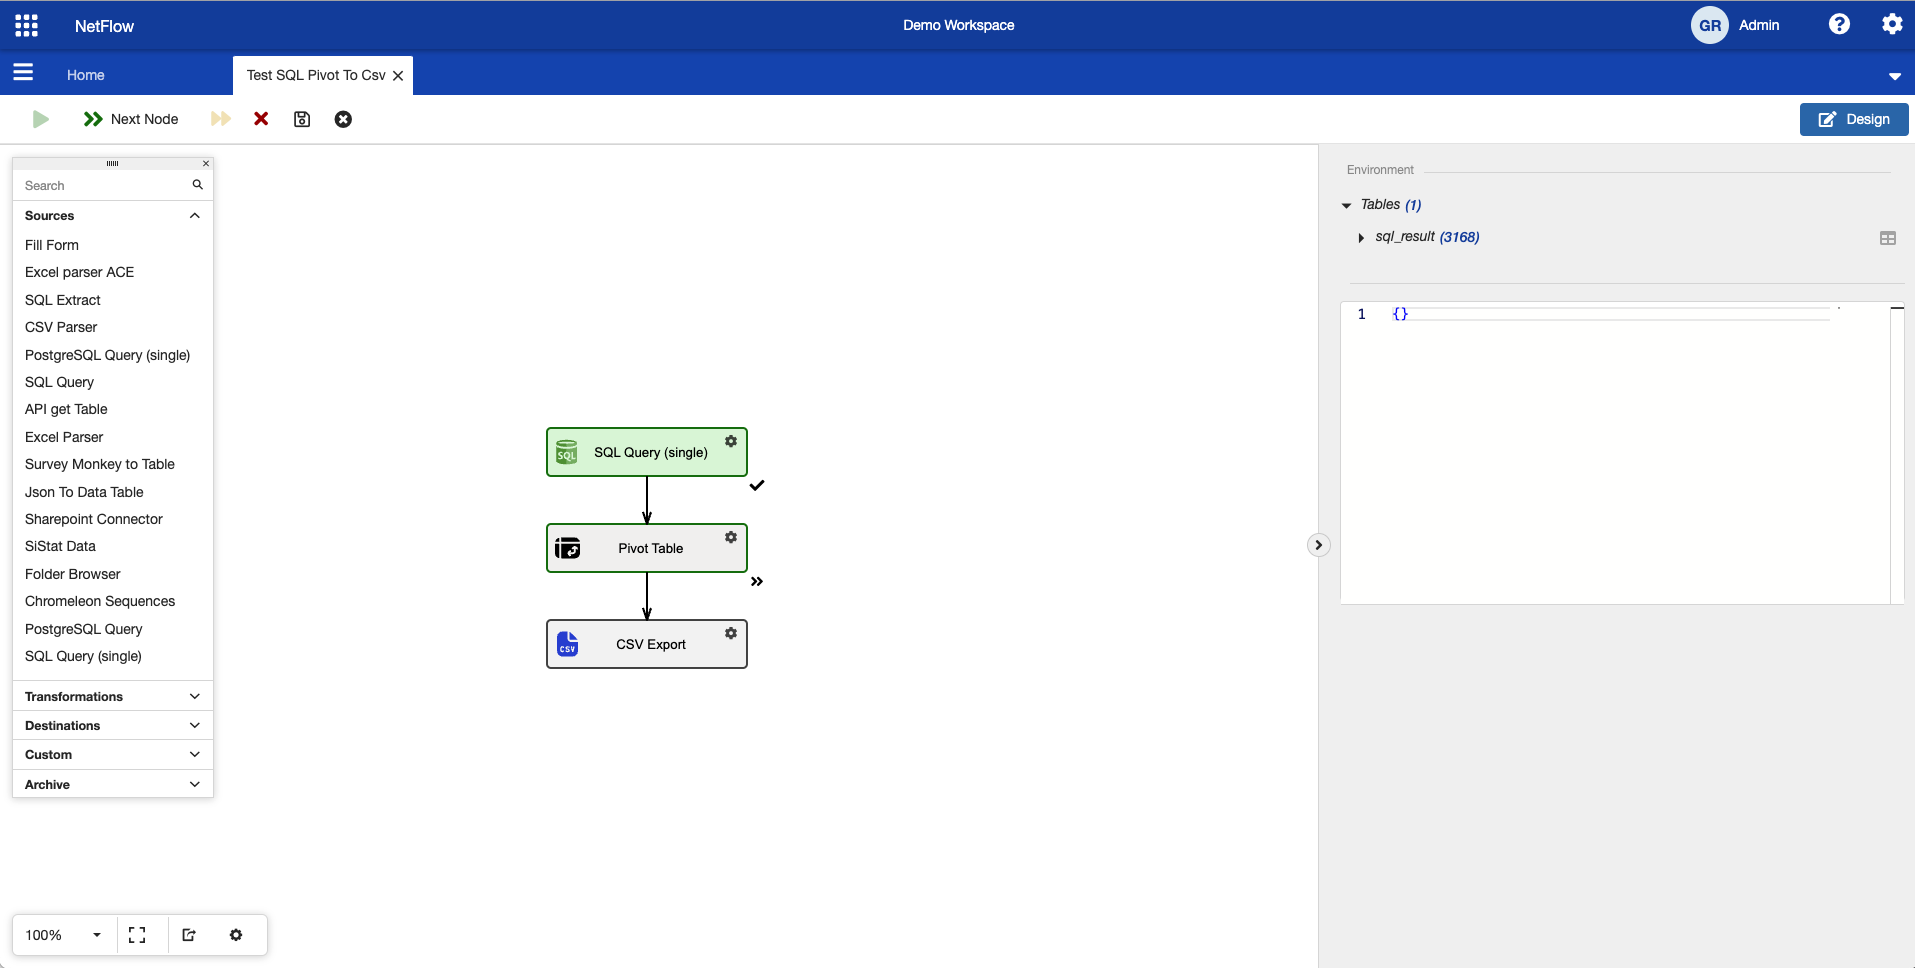The width and height of the screenshot is (1915, 968).
Task: Select the Test SQL Pivot To Csv tab
Action: pos(316,75)
